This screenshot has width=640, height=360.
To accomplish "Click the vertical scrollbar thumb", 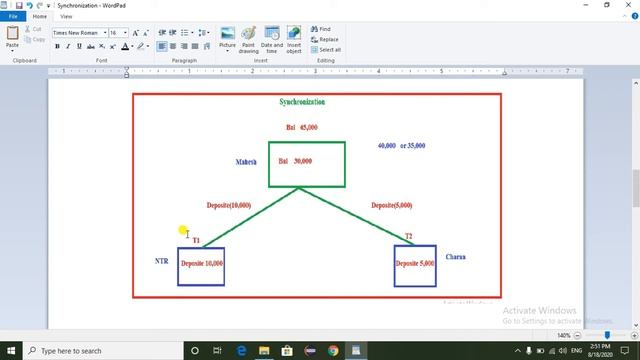I will coord(636,188).
